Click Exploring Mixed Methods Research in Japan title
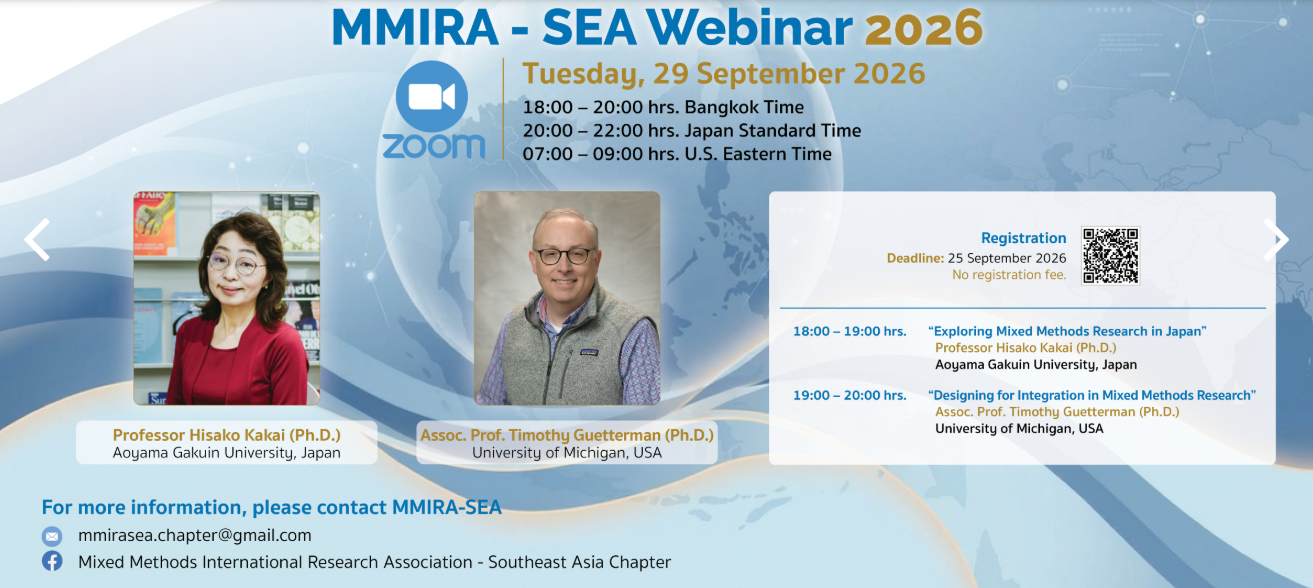Image resolution: width=1313 pixels, height=588 pixels. 1068,331
